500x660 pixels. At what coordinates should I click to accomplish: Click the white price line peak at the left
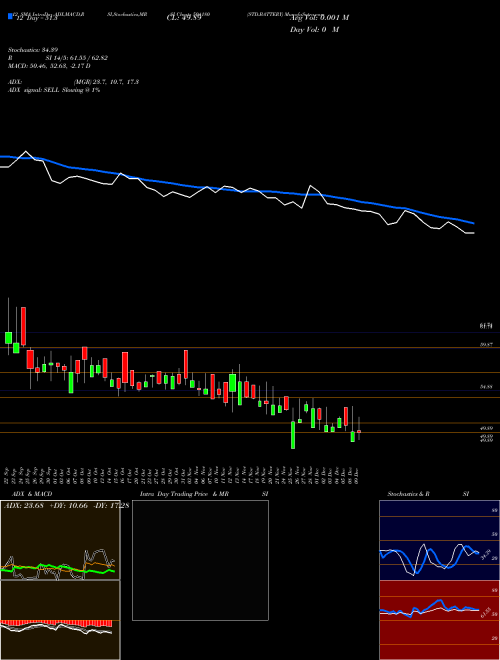coord(26,152)
